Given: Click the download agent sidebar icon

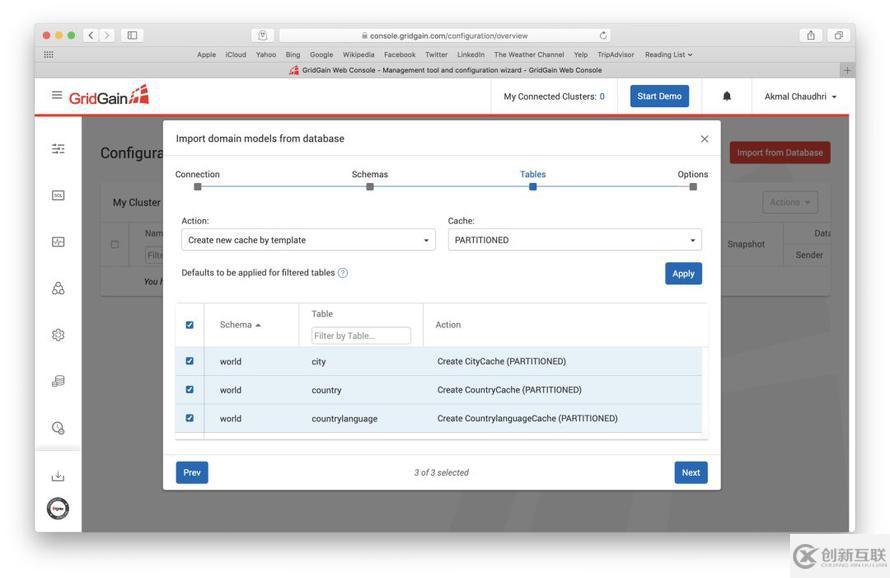Looking at the screenshot, I should [x=58, y=476].
